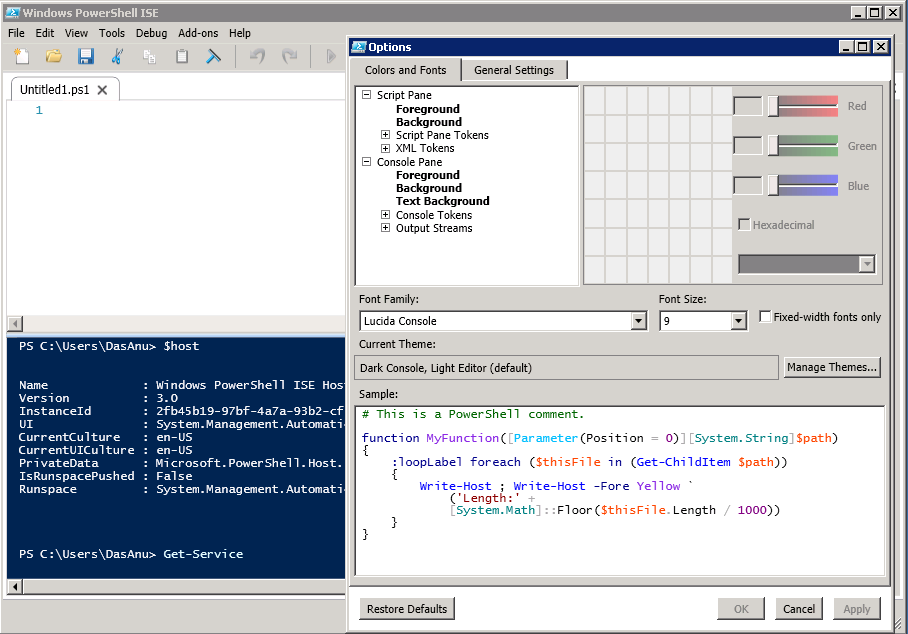Toggle the Hexadecimal checkbox
This screenshot has width=908, height=634.
(744, 225)
